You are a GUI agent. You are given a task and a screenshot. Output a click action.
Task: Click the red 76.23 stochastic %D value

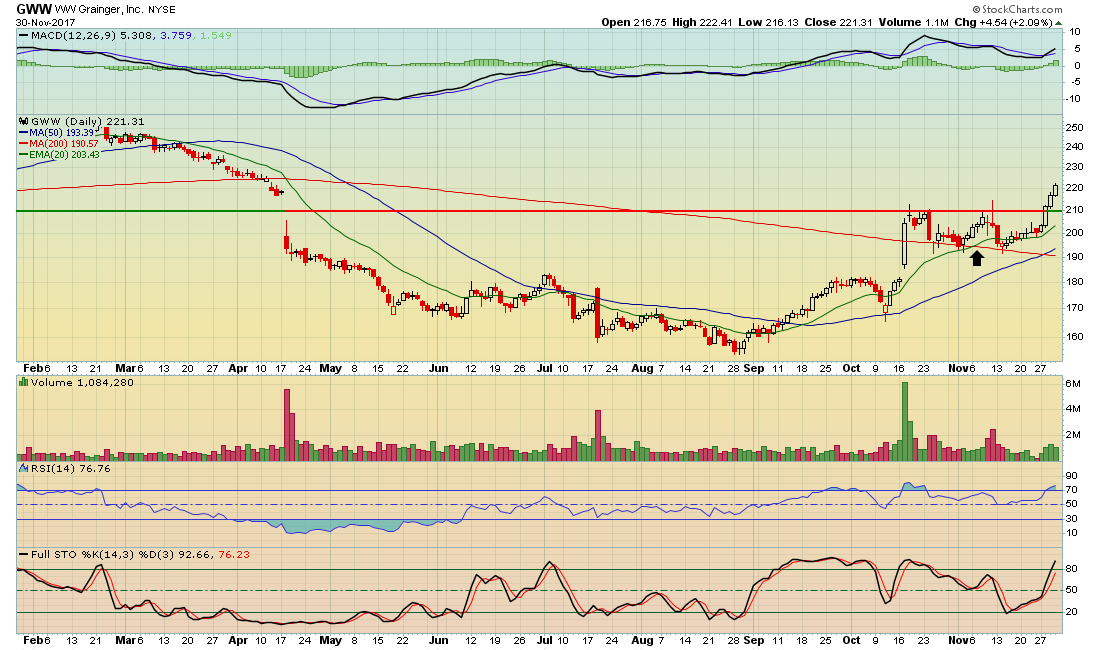(234, 554)
